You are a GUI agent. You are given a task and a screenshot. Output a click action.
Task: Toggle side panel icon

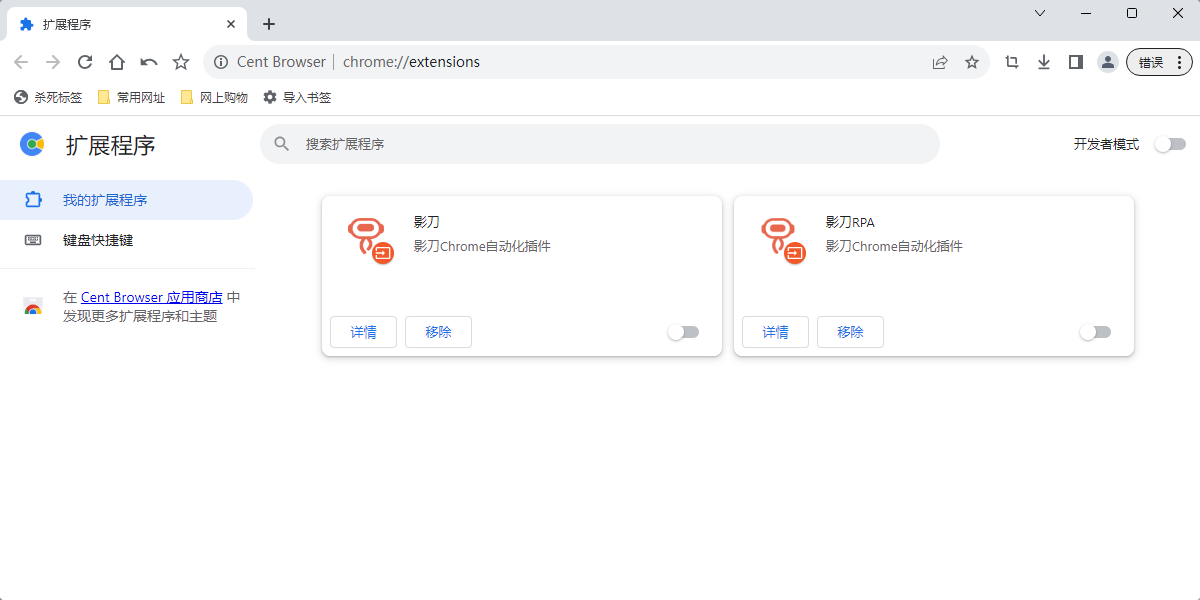(1076, 62)
